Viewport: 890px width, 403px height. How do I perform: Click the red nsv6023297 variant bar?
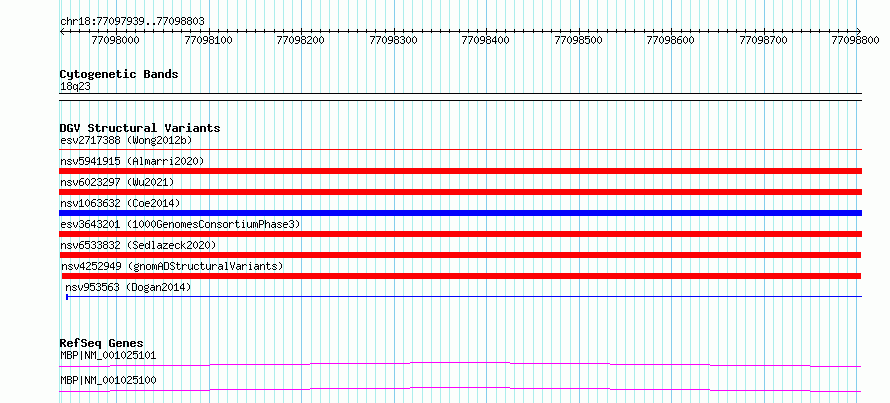(x=460, y=192)
